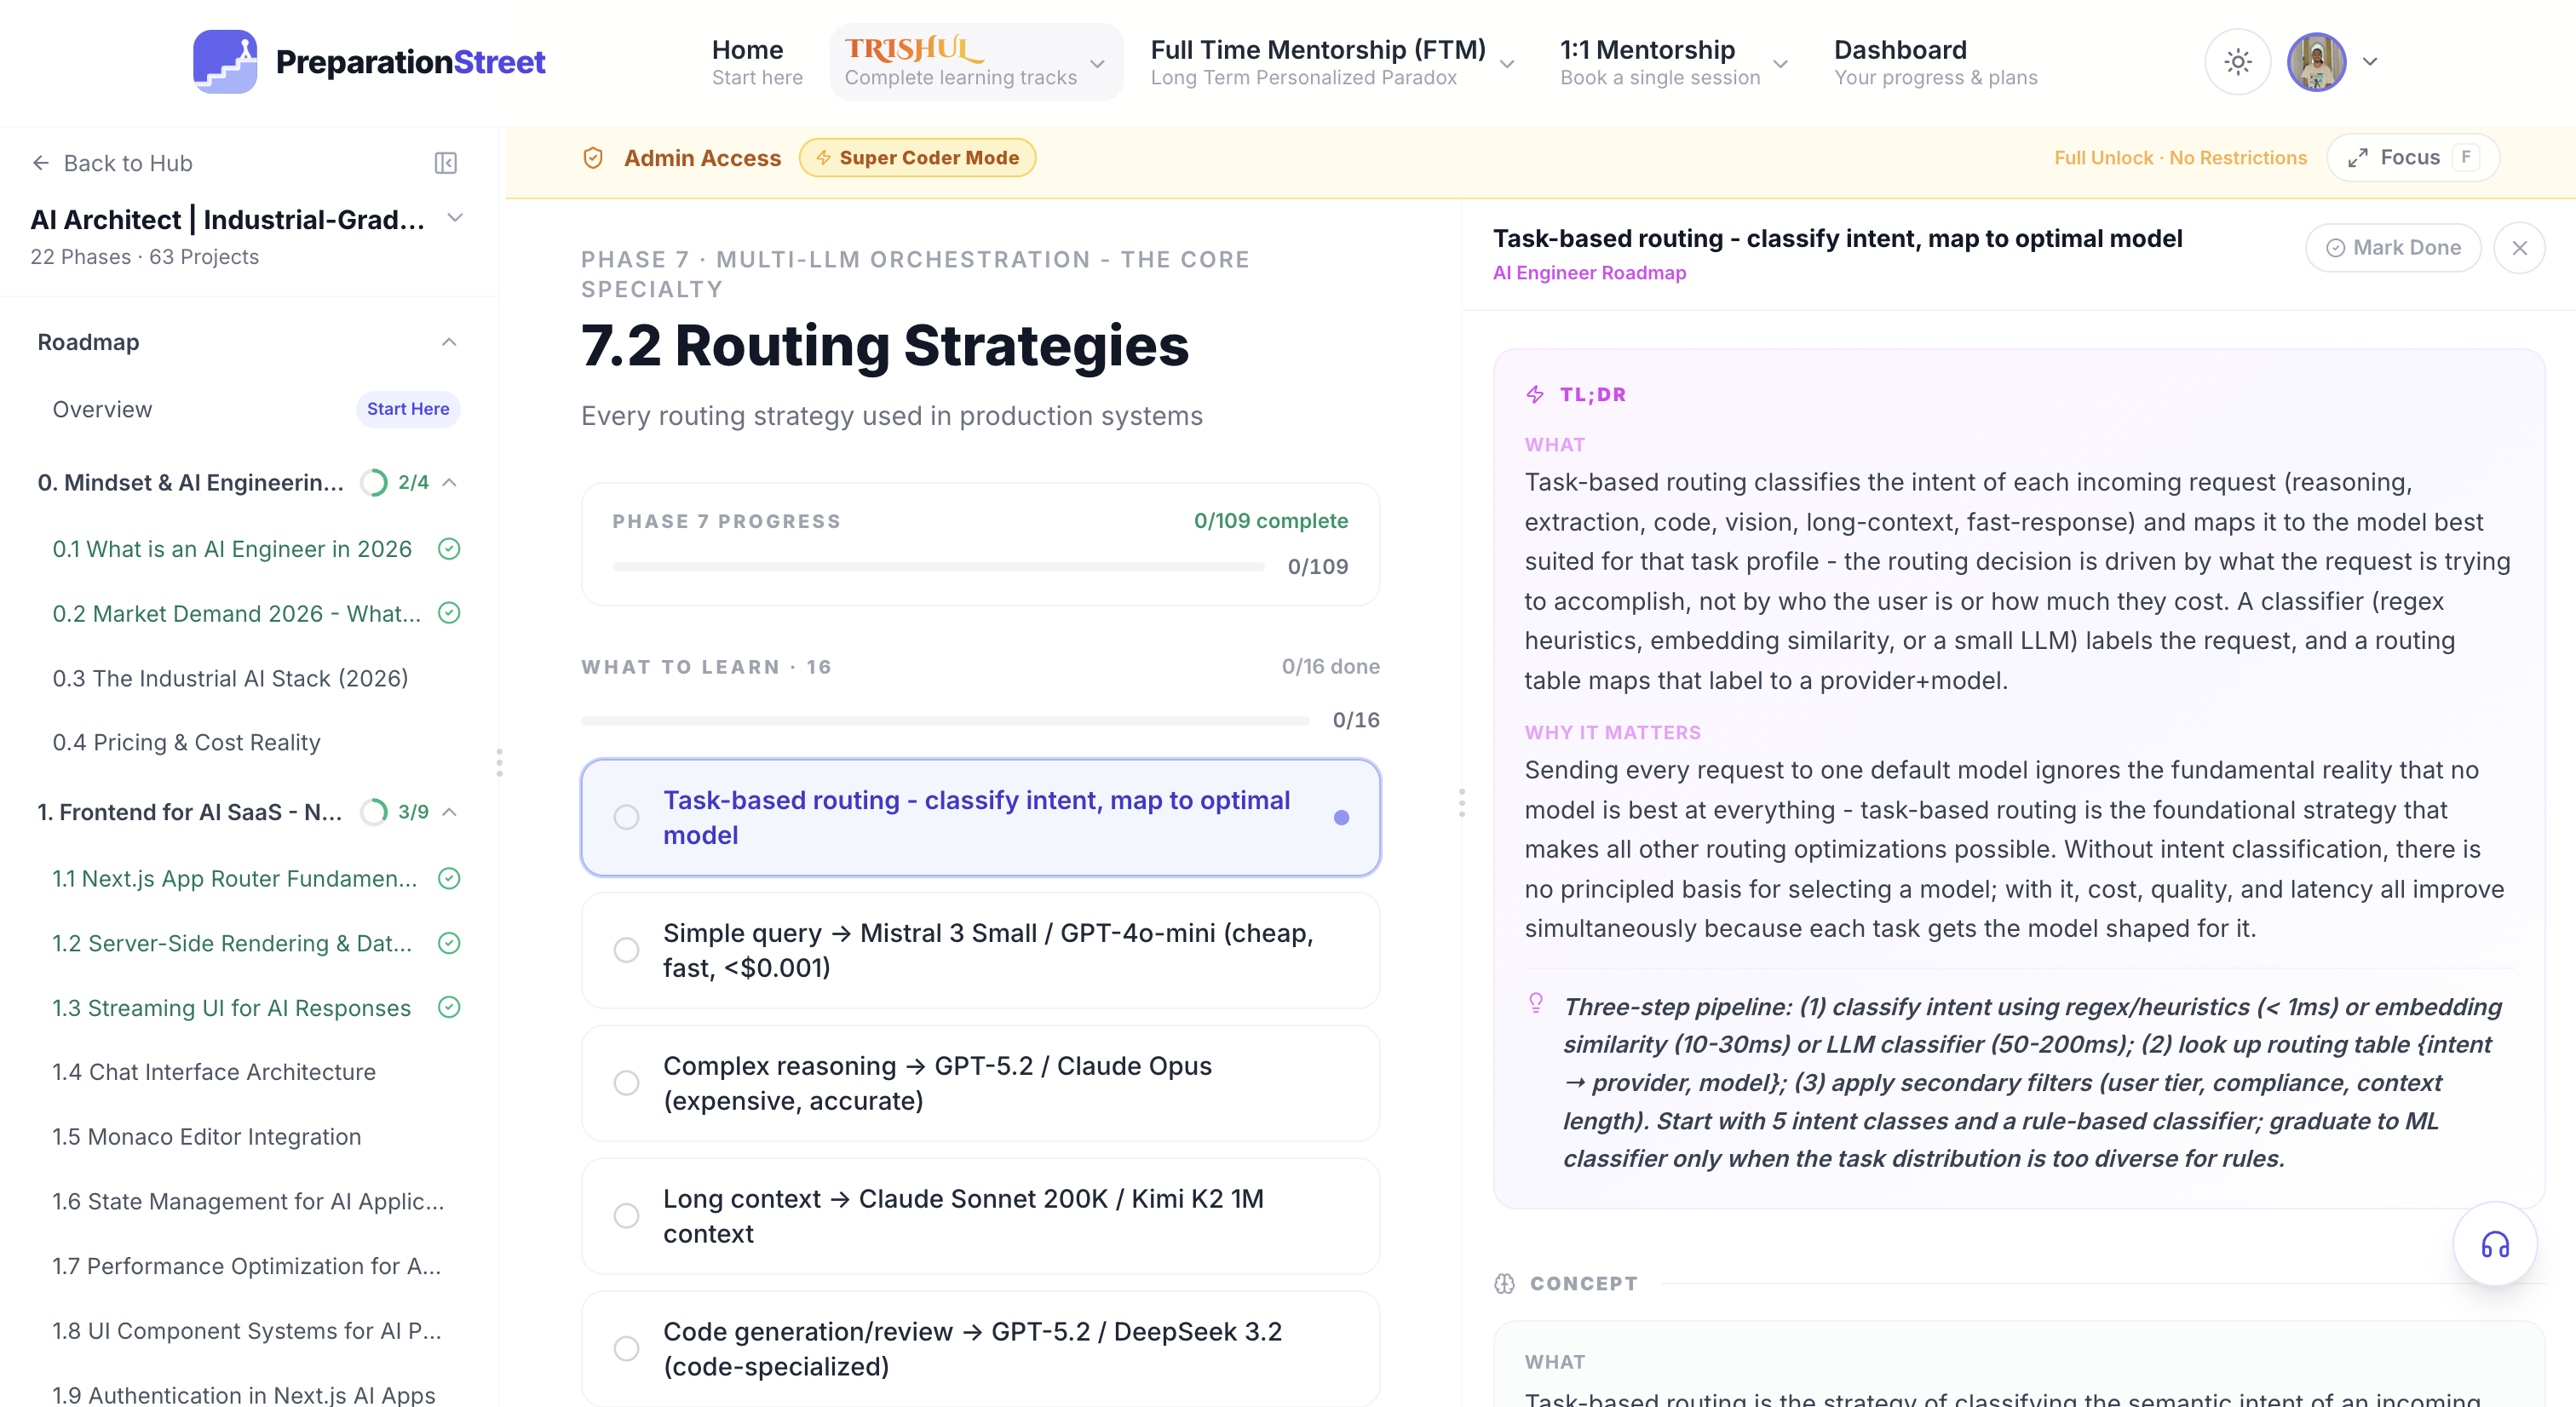Check off Code generation/review item
The height and width of the screenshot is (1407, 2576).
pos(627,1349)
